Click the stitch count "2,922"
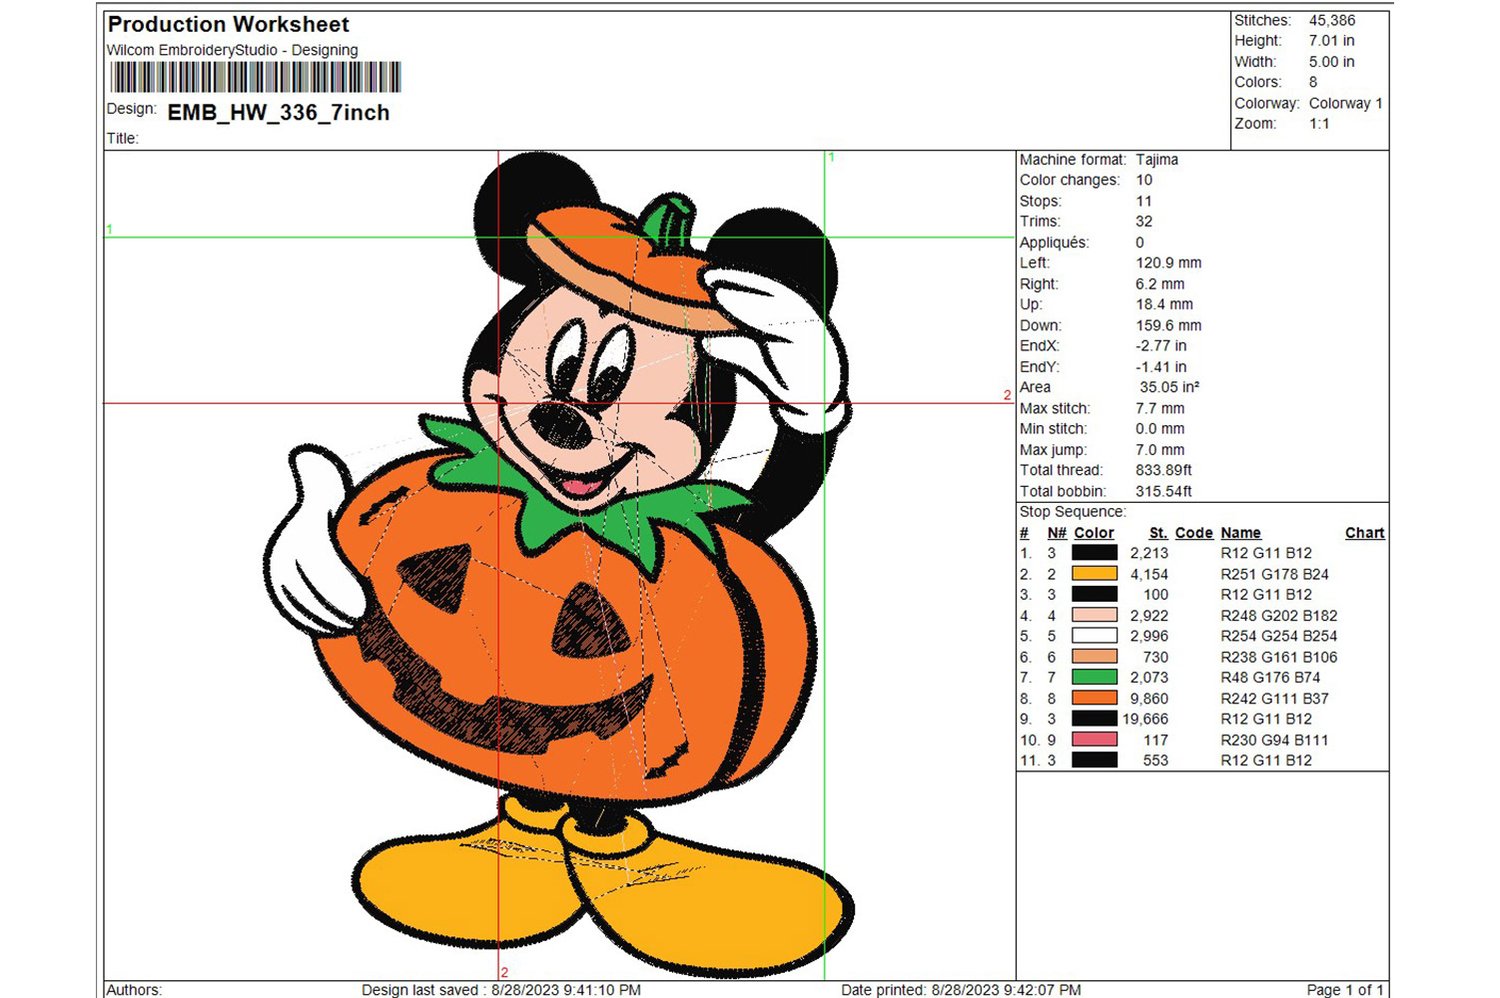1500x998 pixels. click(x=1149, y=615)
